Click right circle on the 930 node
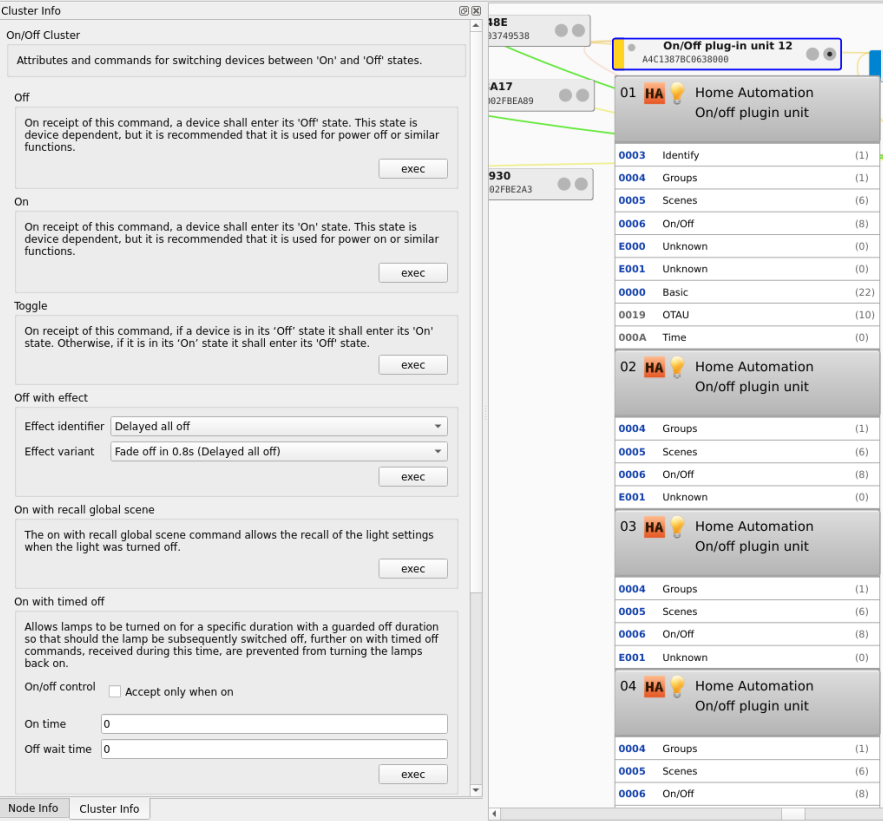Viewport: 883px width, 821px height. [x=581, y=184]
